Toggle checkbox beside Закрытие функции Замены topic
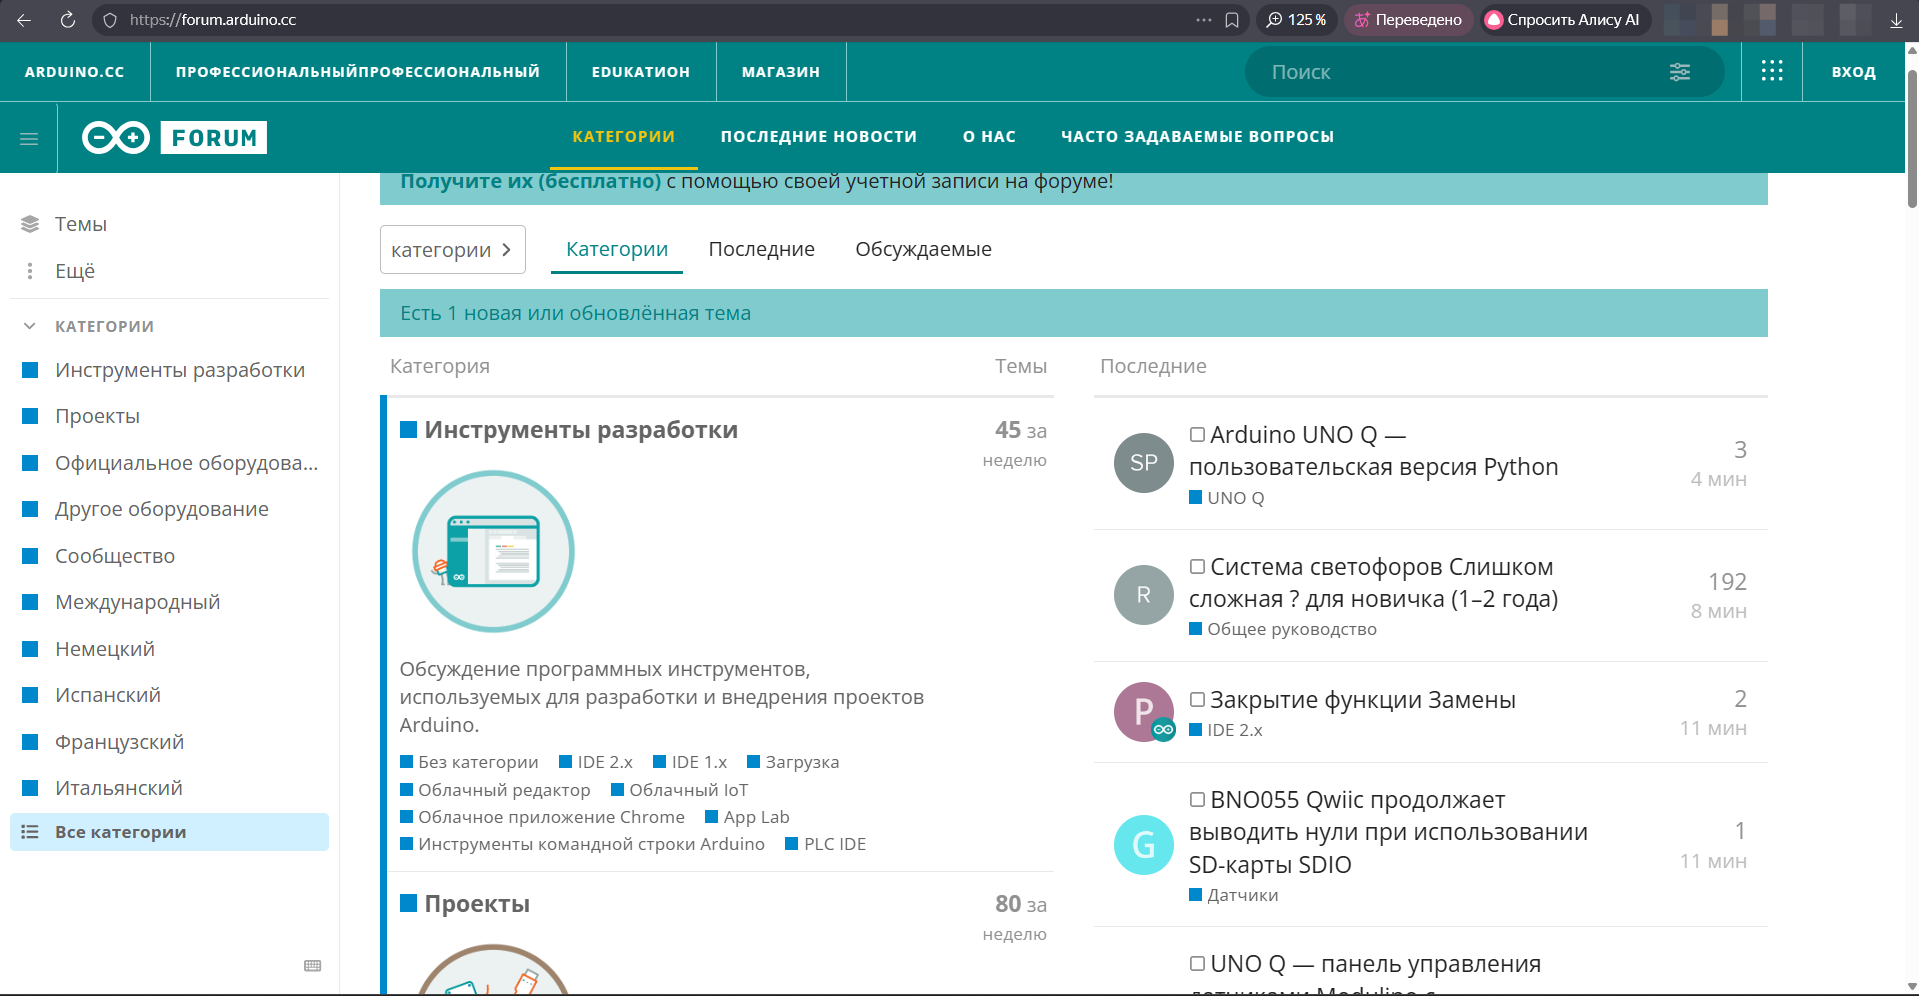The image size is (1919, 996). click(1197, 700)
